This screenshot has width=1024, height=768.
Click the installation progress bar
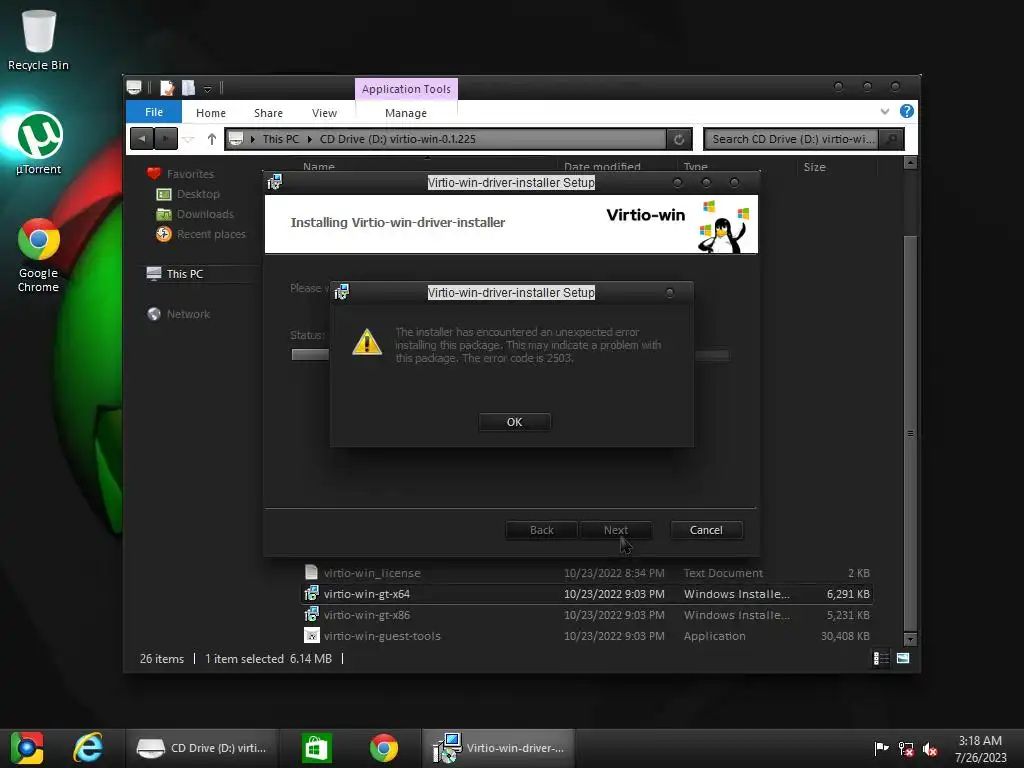point(510,355)
